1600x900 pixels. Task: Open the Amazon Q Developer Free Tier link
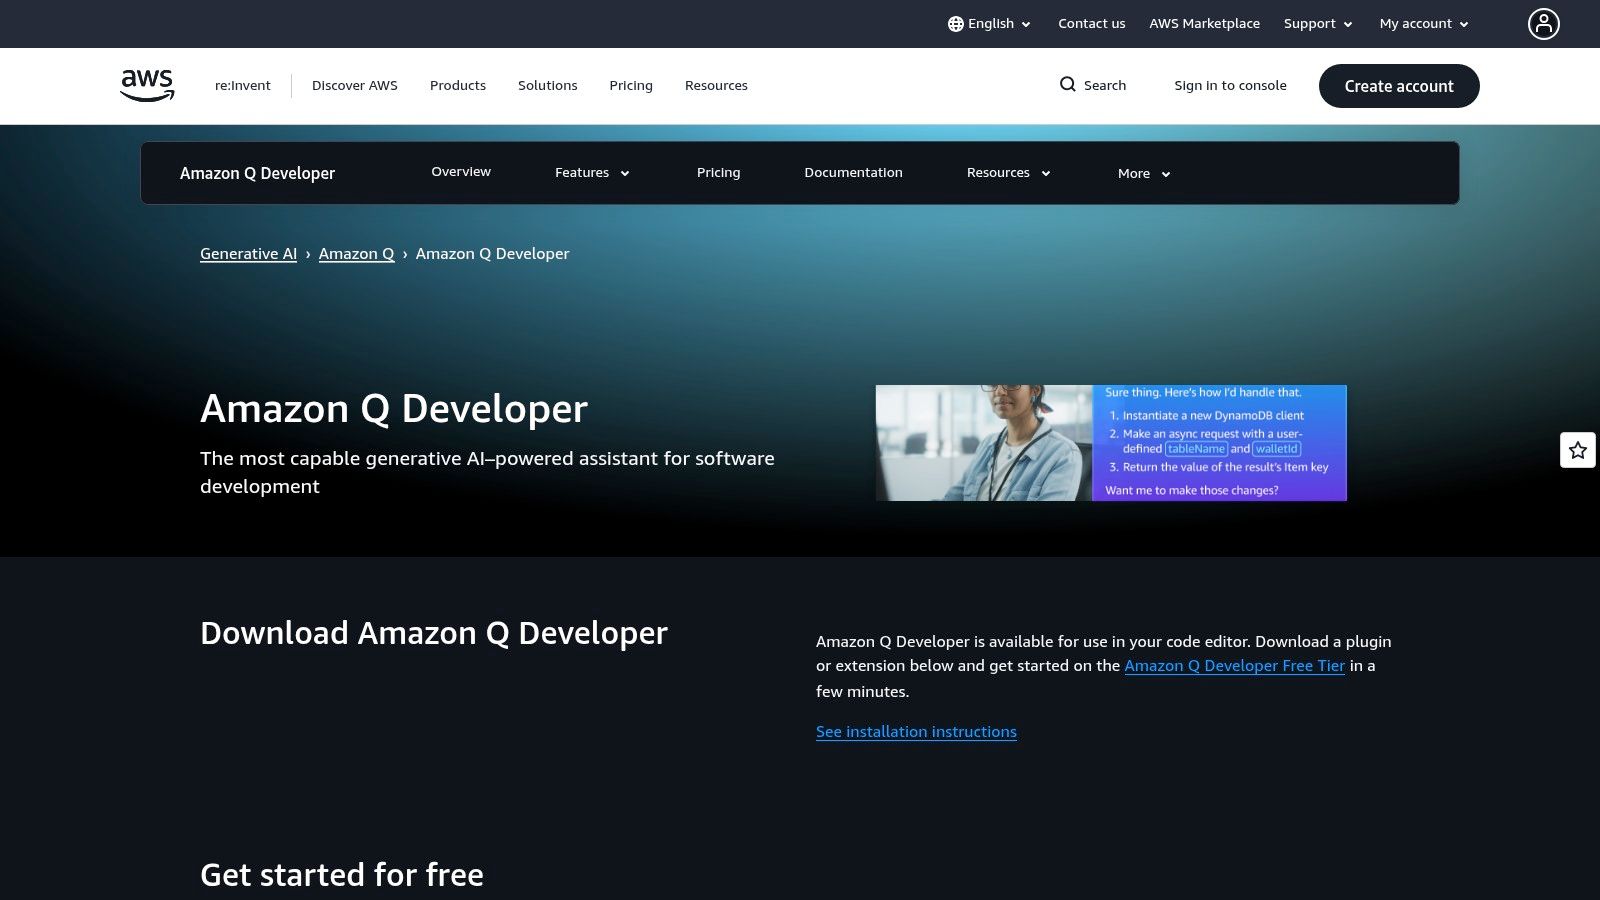1235,665
